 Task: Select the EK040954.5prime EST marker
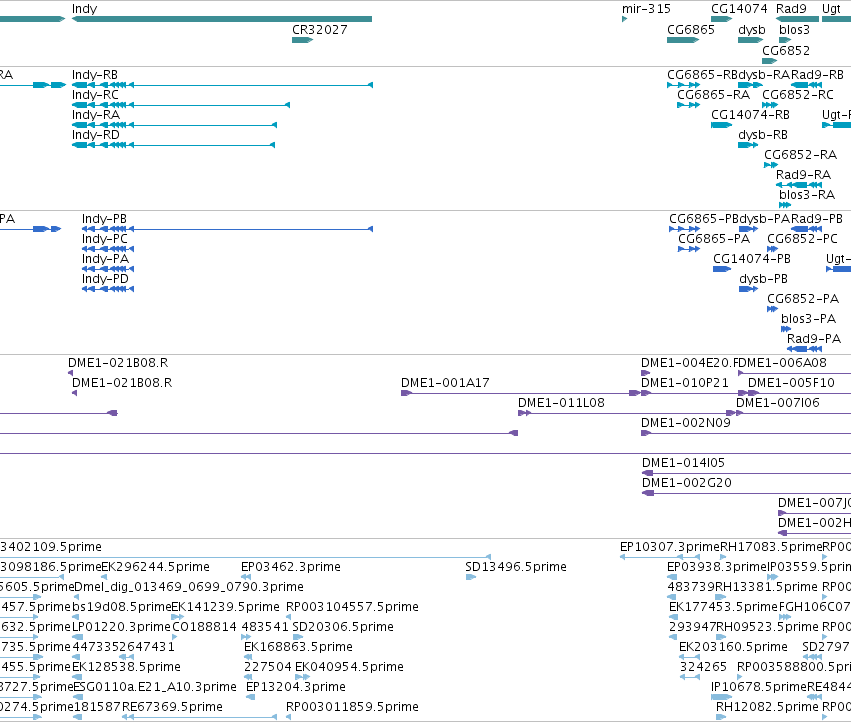point(302,677)
